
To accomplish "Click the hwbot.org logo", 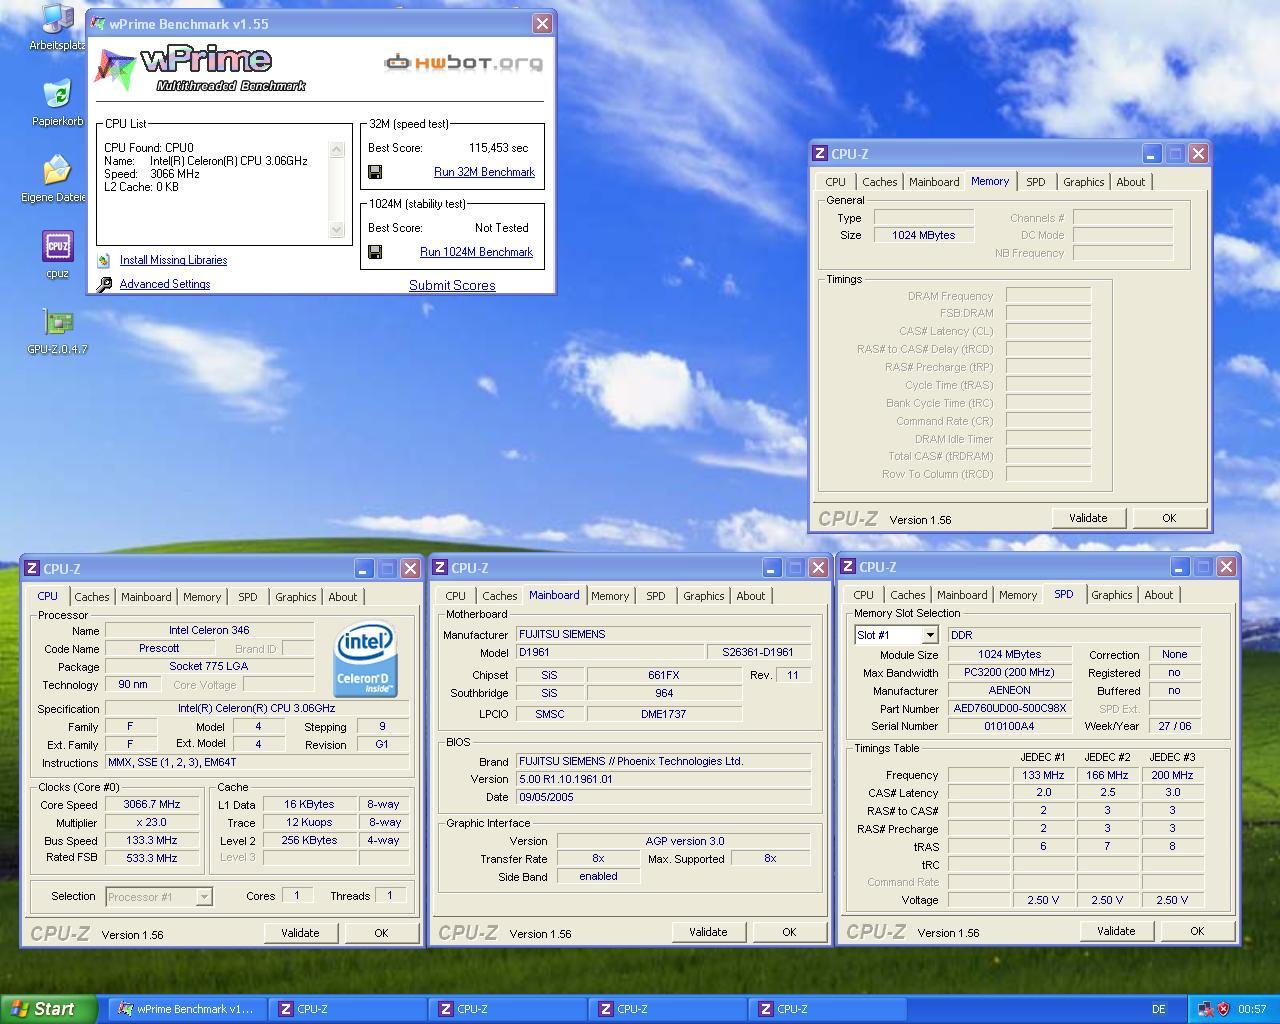I will click(x=464, y=63).
